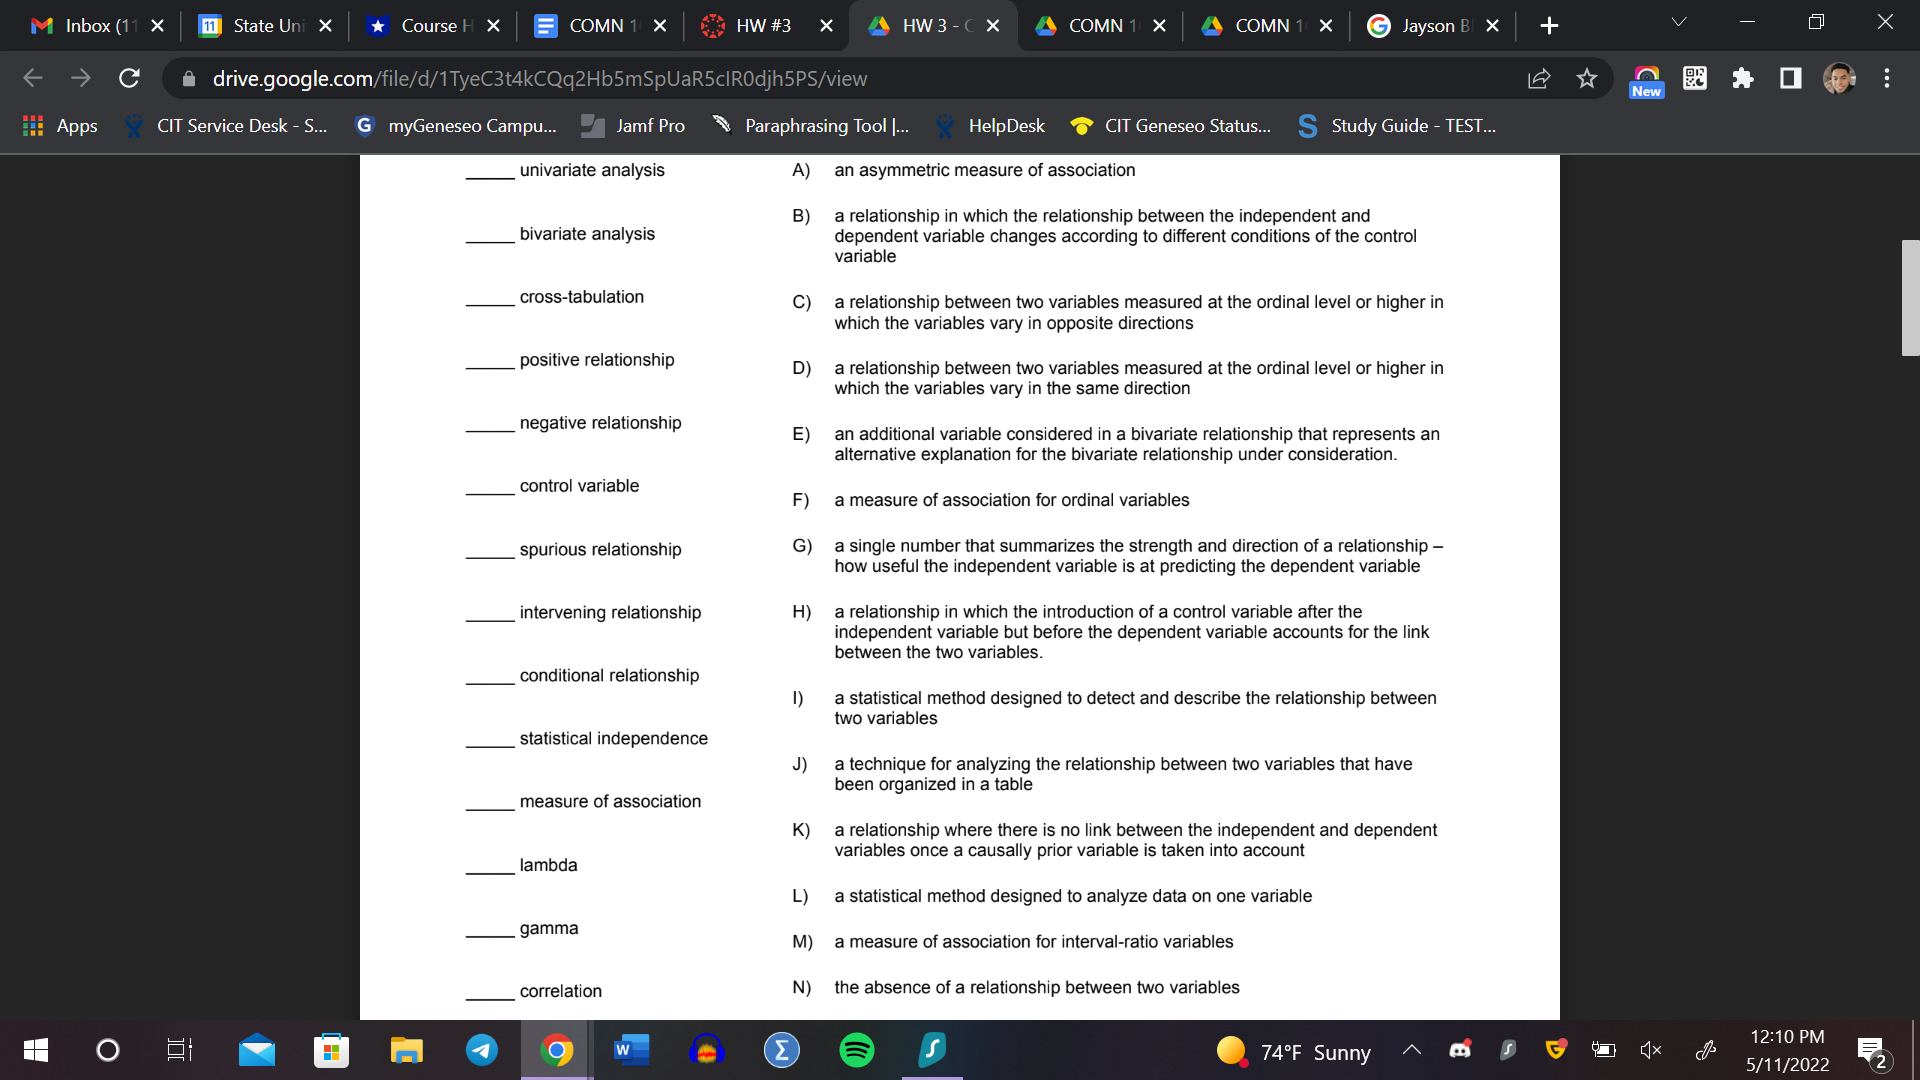The image size is (1920, 1080).
Task: Open the Extensions puzzle piece icon
Action: click(1742, 78)
